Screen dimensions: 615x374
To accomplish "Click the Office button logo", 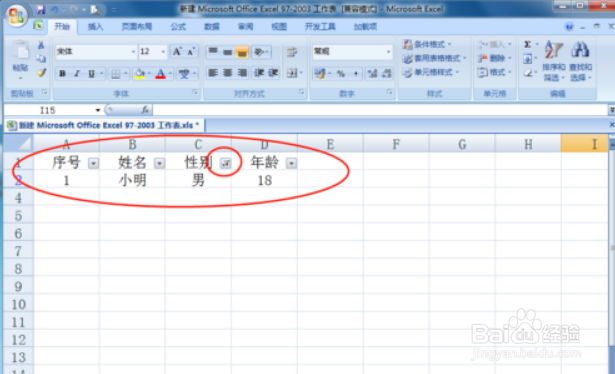I will (16, 15).
